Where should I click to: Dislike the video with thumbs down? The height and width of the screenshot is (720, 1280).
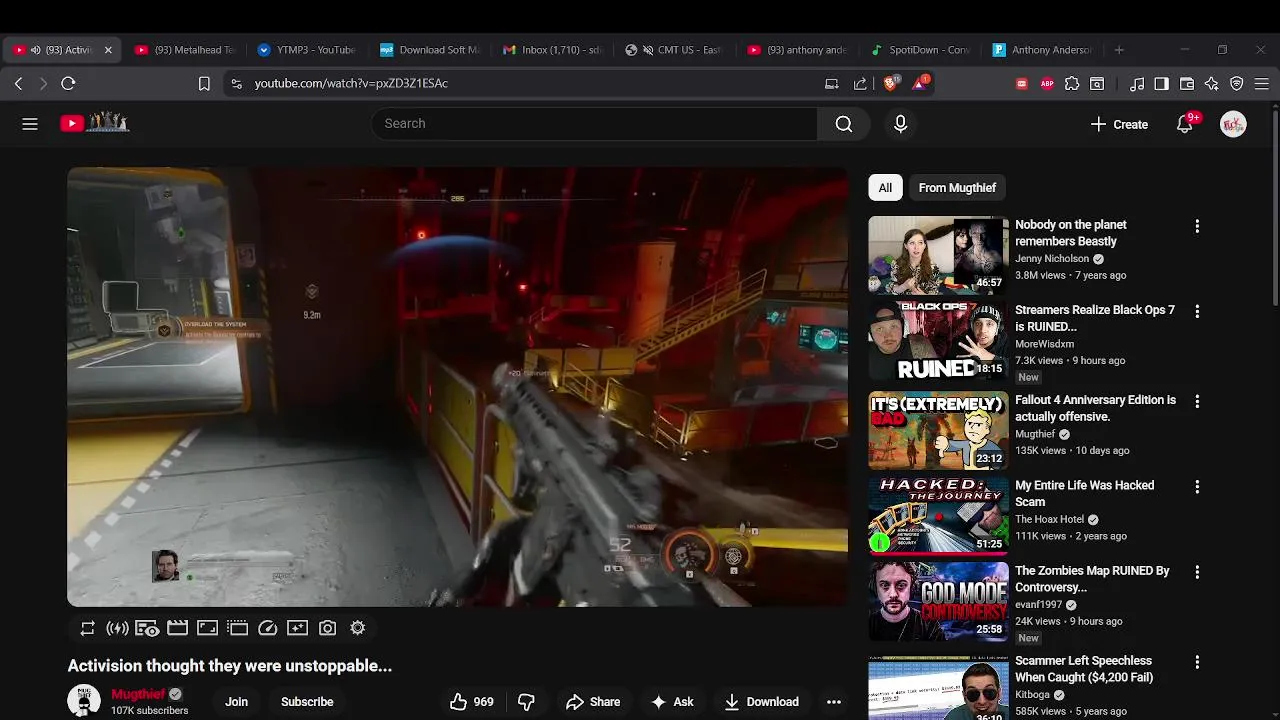pyautogui.click(x=526, y=702)
